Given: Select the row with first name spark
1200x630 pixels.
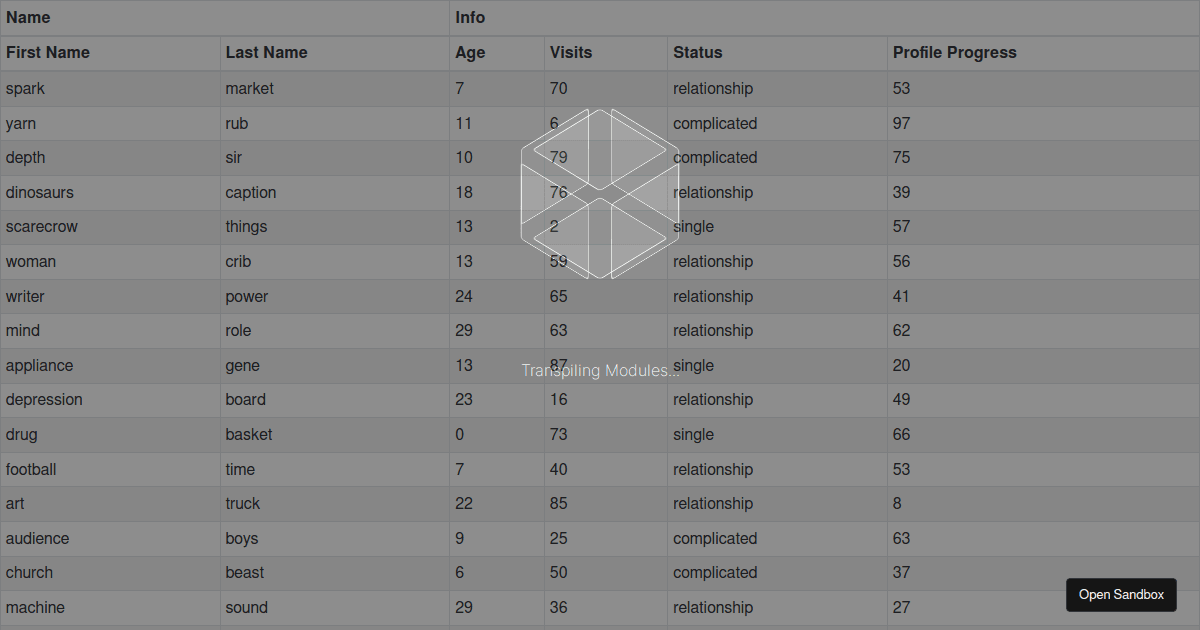Looking at the screenshot, I should click(25, 88).
